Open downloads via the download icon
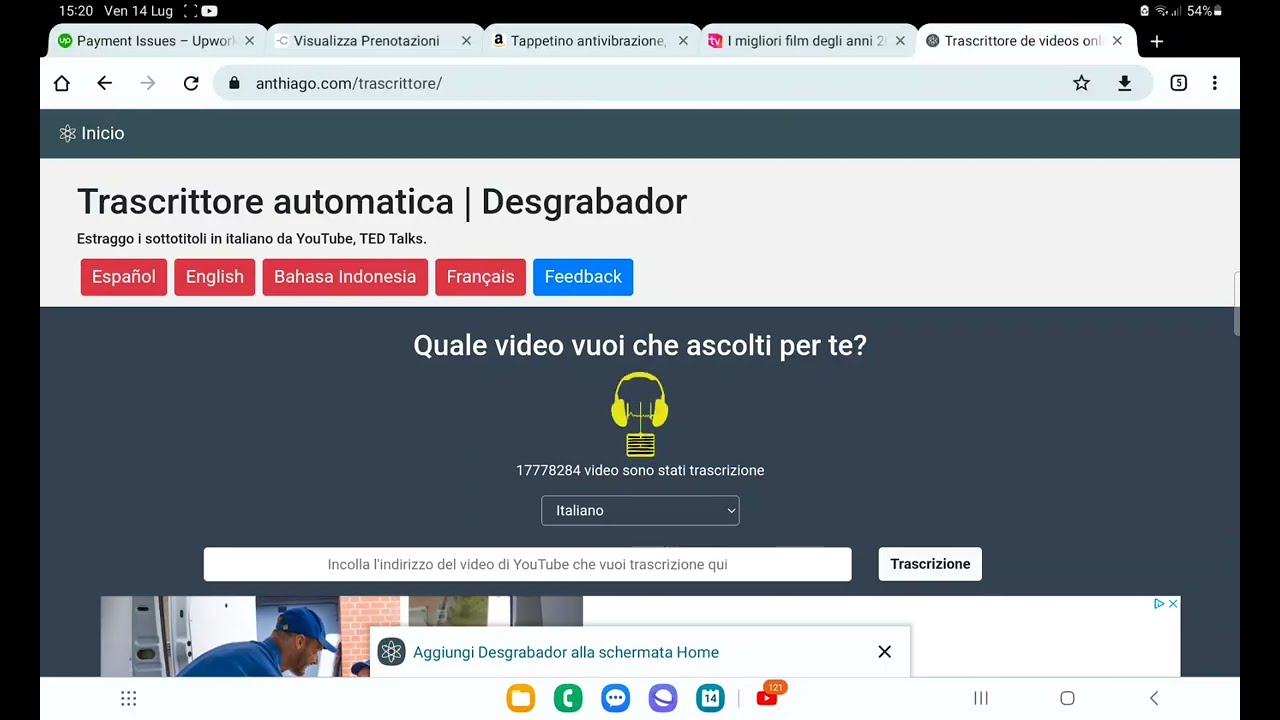The width and height of the screenshot is (1280, 720). 1124,83
